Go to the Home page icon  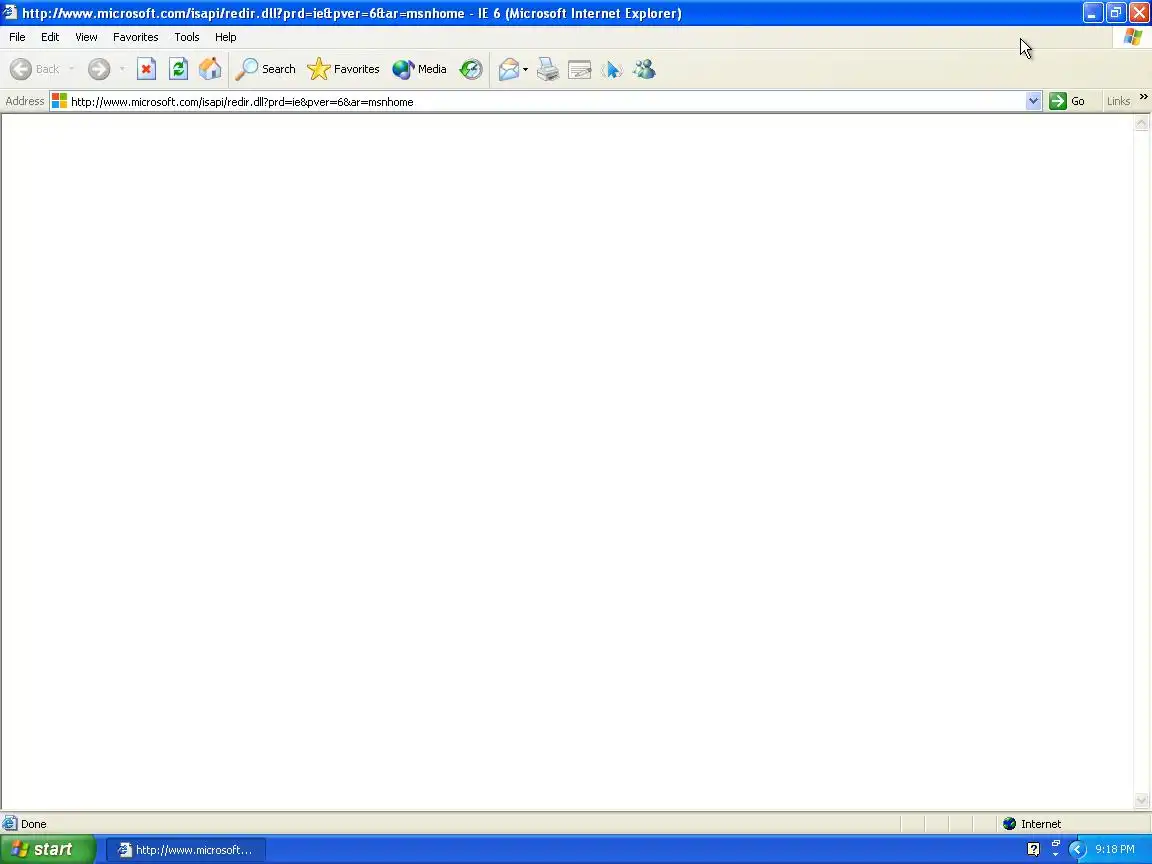click(x=210, y=69)
